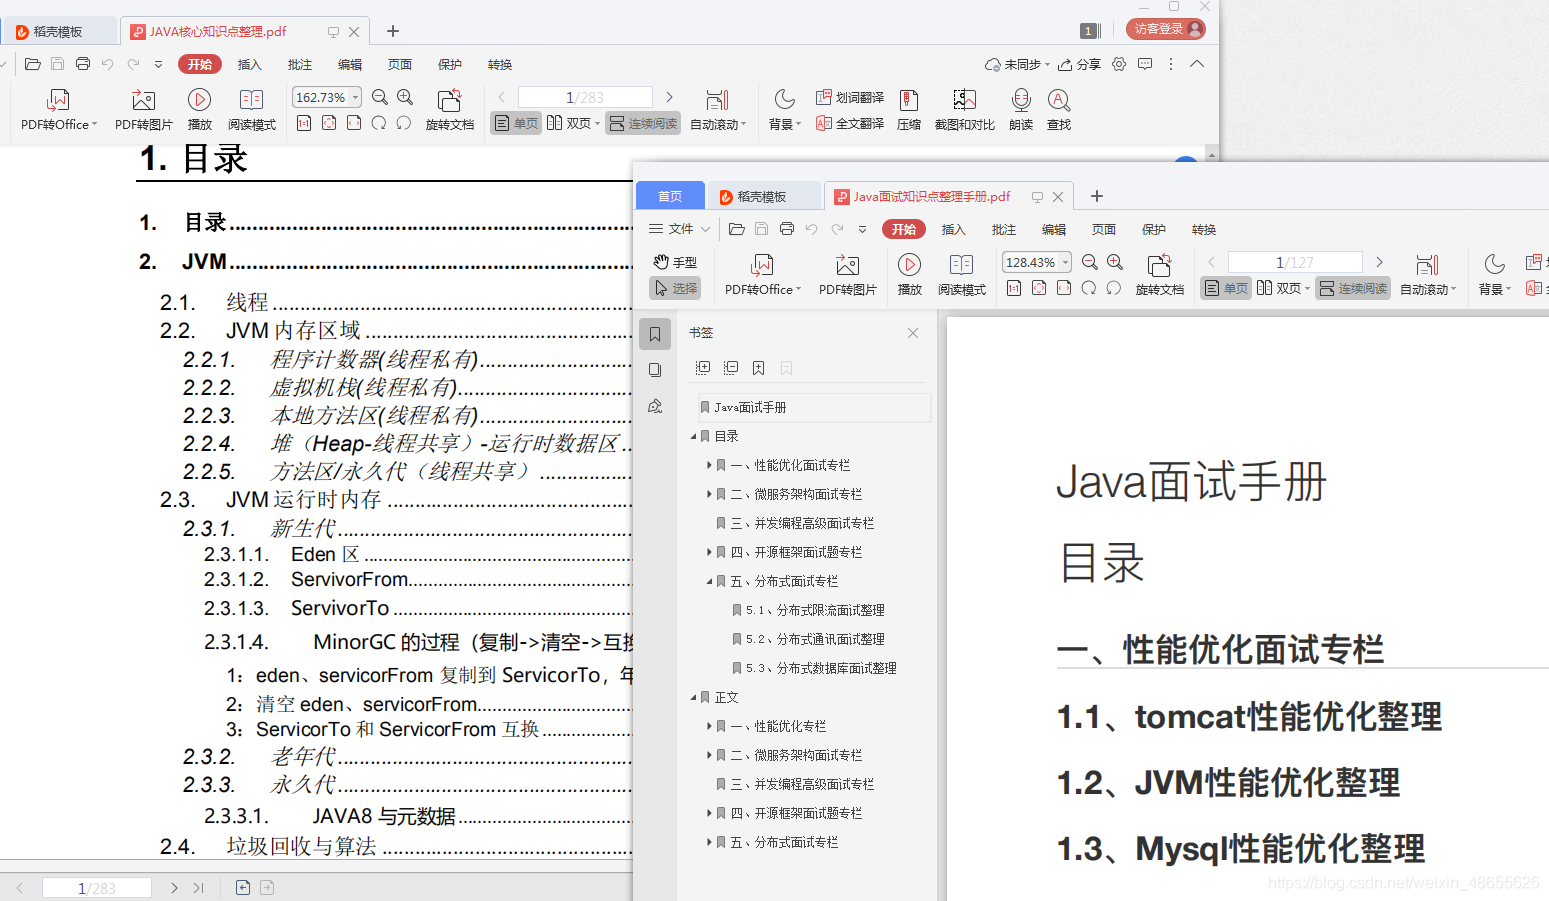Click 旋转文档 rotate document in front window
Viewport: 1549px width, 901px height.
click(x=1159, y=275)
